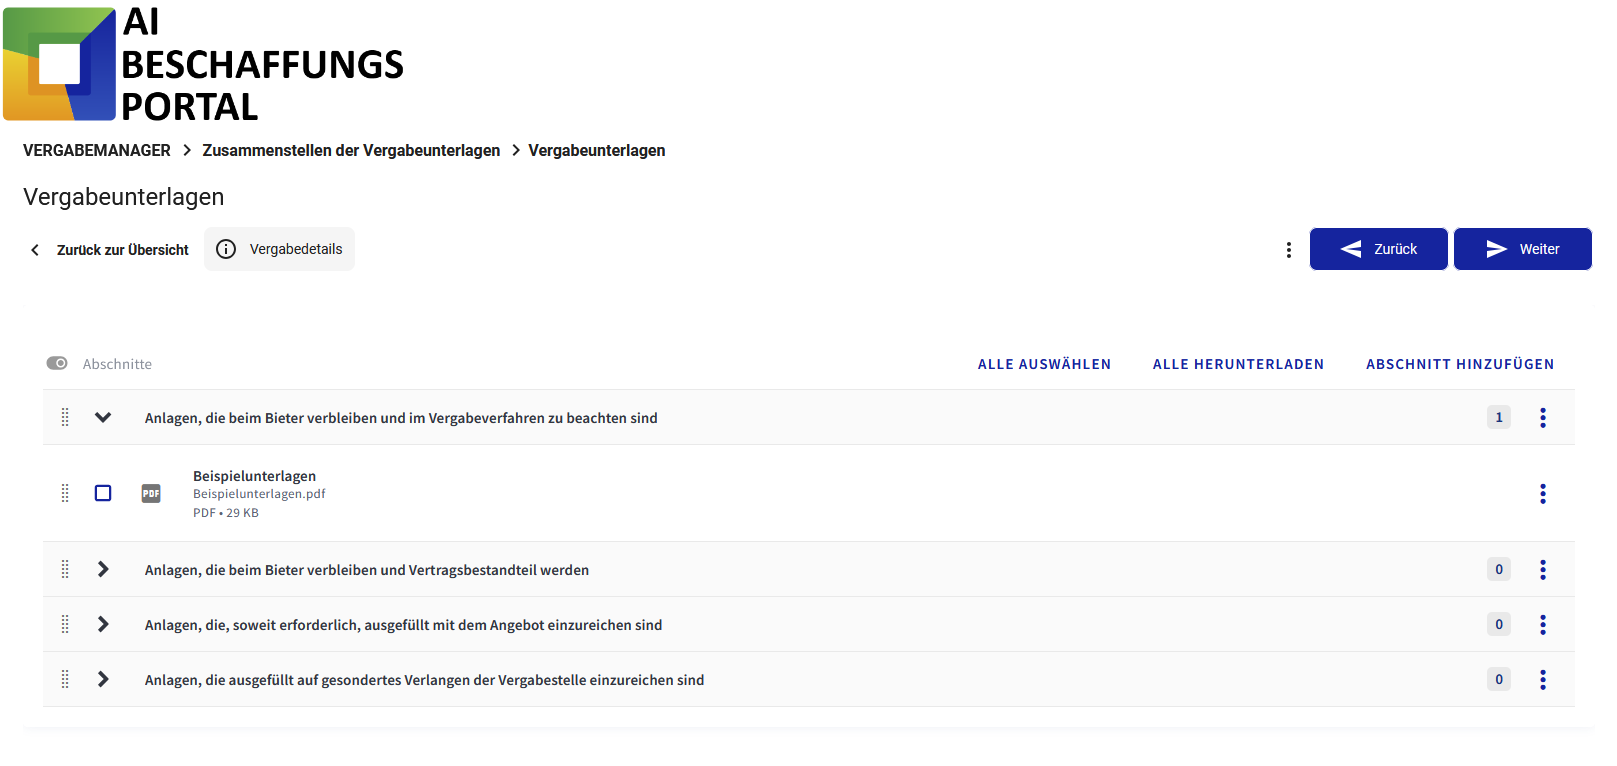Open options for Vertragsbestandteil section
The height and width of the screenshot is (766, 1617).
pos(1542,570)
